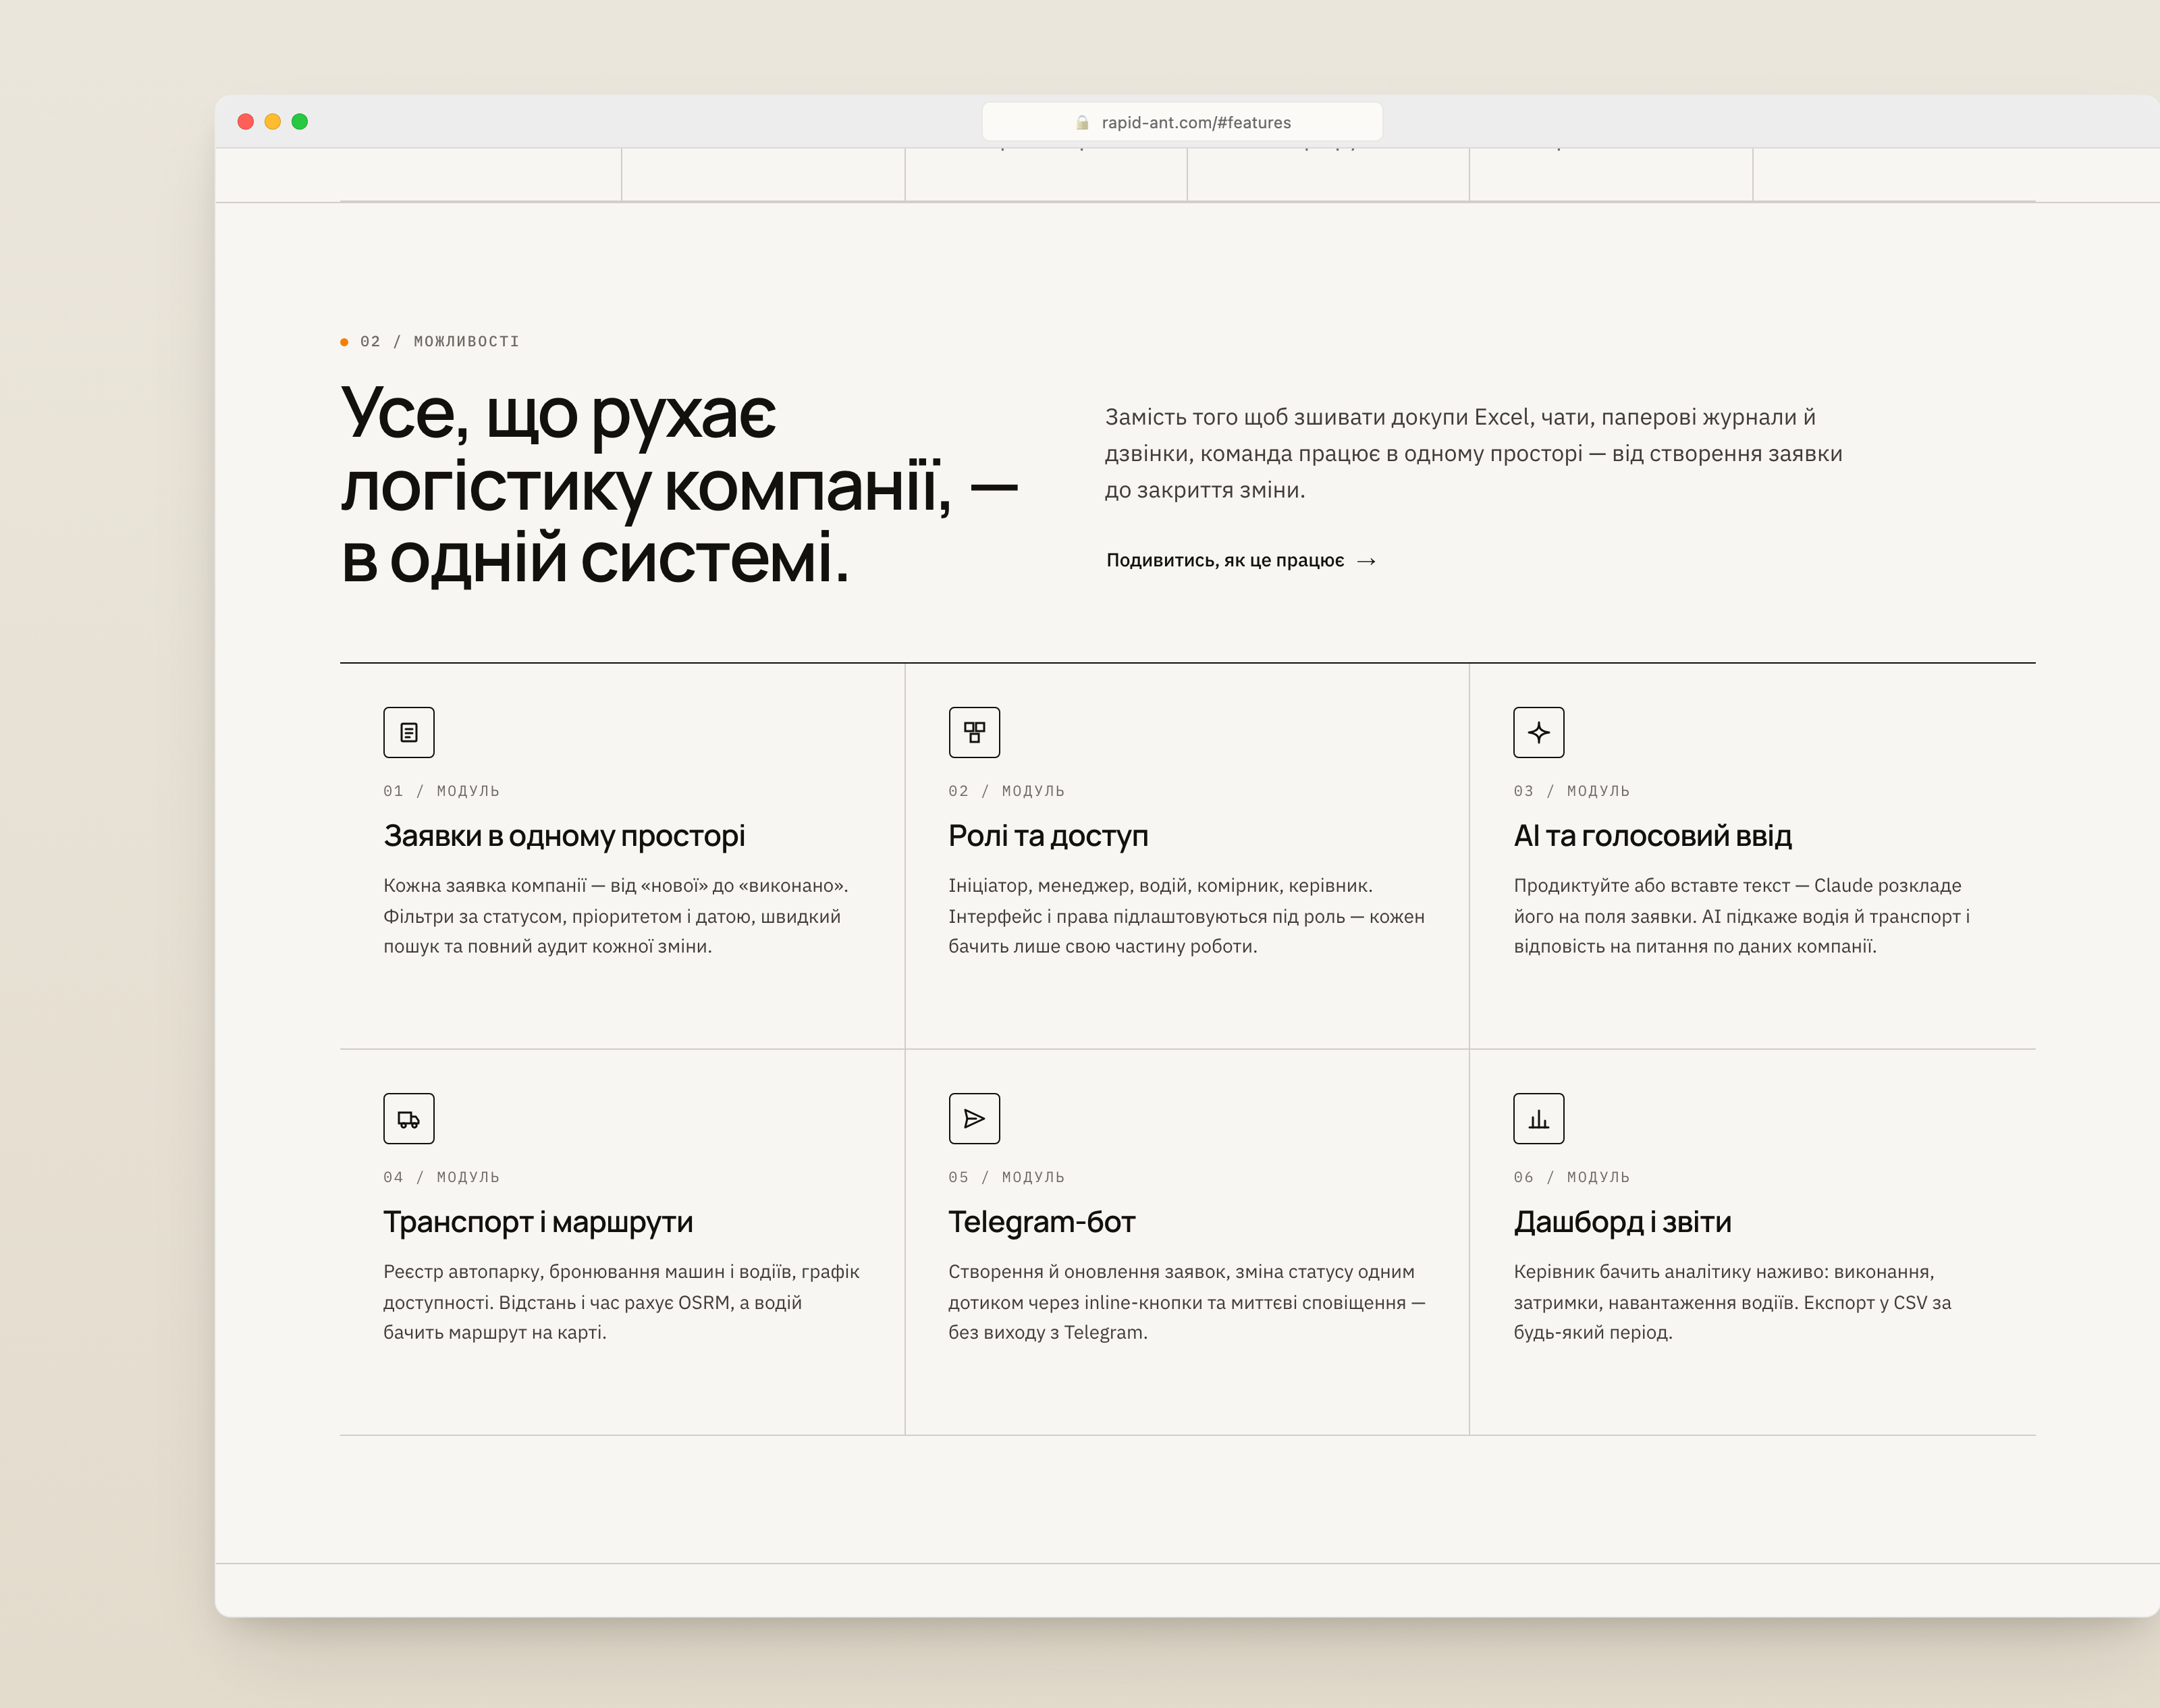Click the bar chart icon for Дашборд і звіти

(1539, 1118)
